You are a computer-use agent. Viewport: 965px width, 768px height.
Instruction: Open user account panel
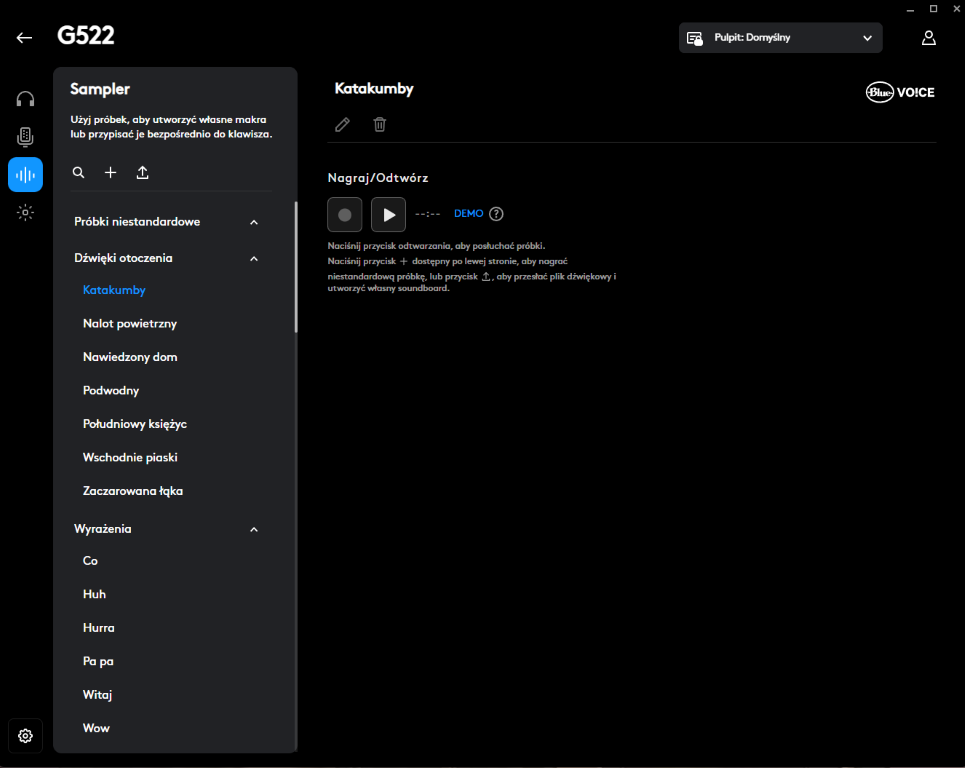928,37
